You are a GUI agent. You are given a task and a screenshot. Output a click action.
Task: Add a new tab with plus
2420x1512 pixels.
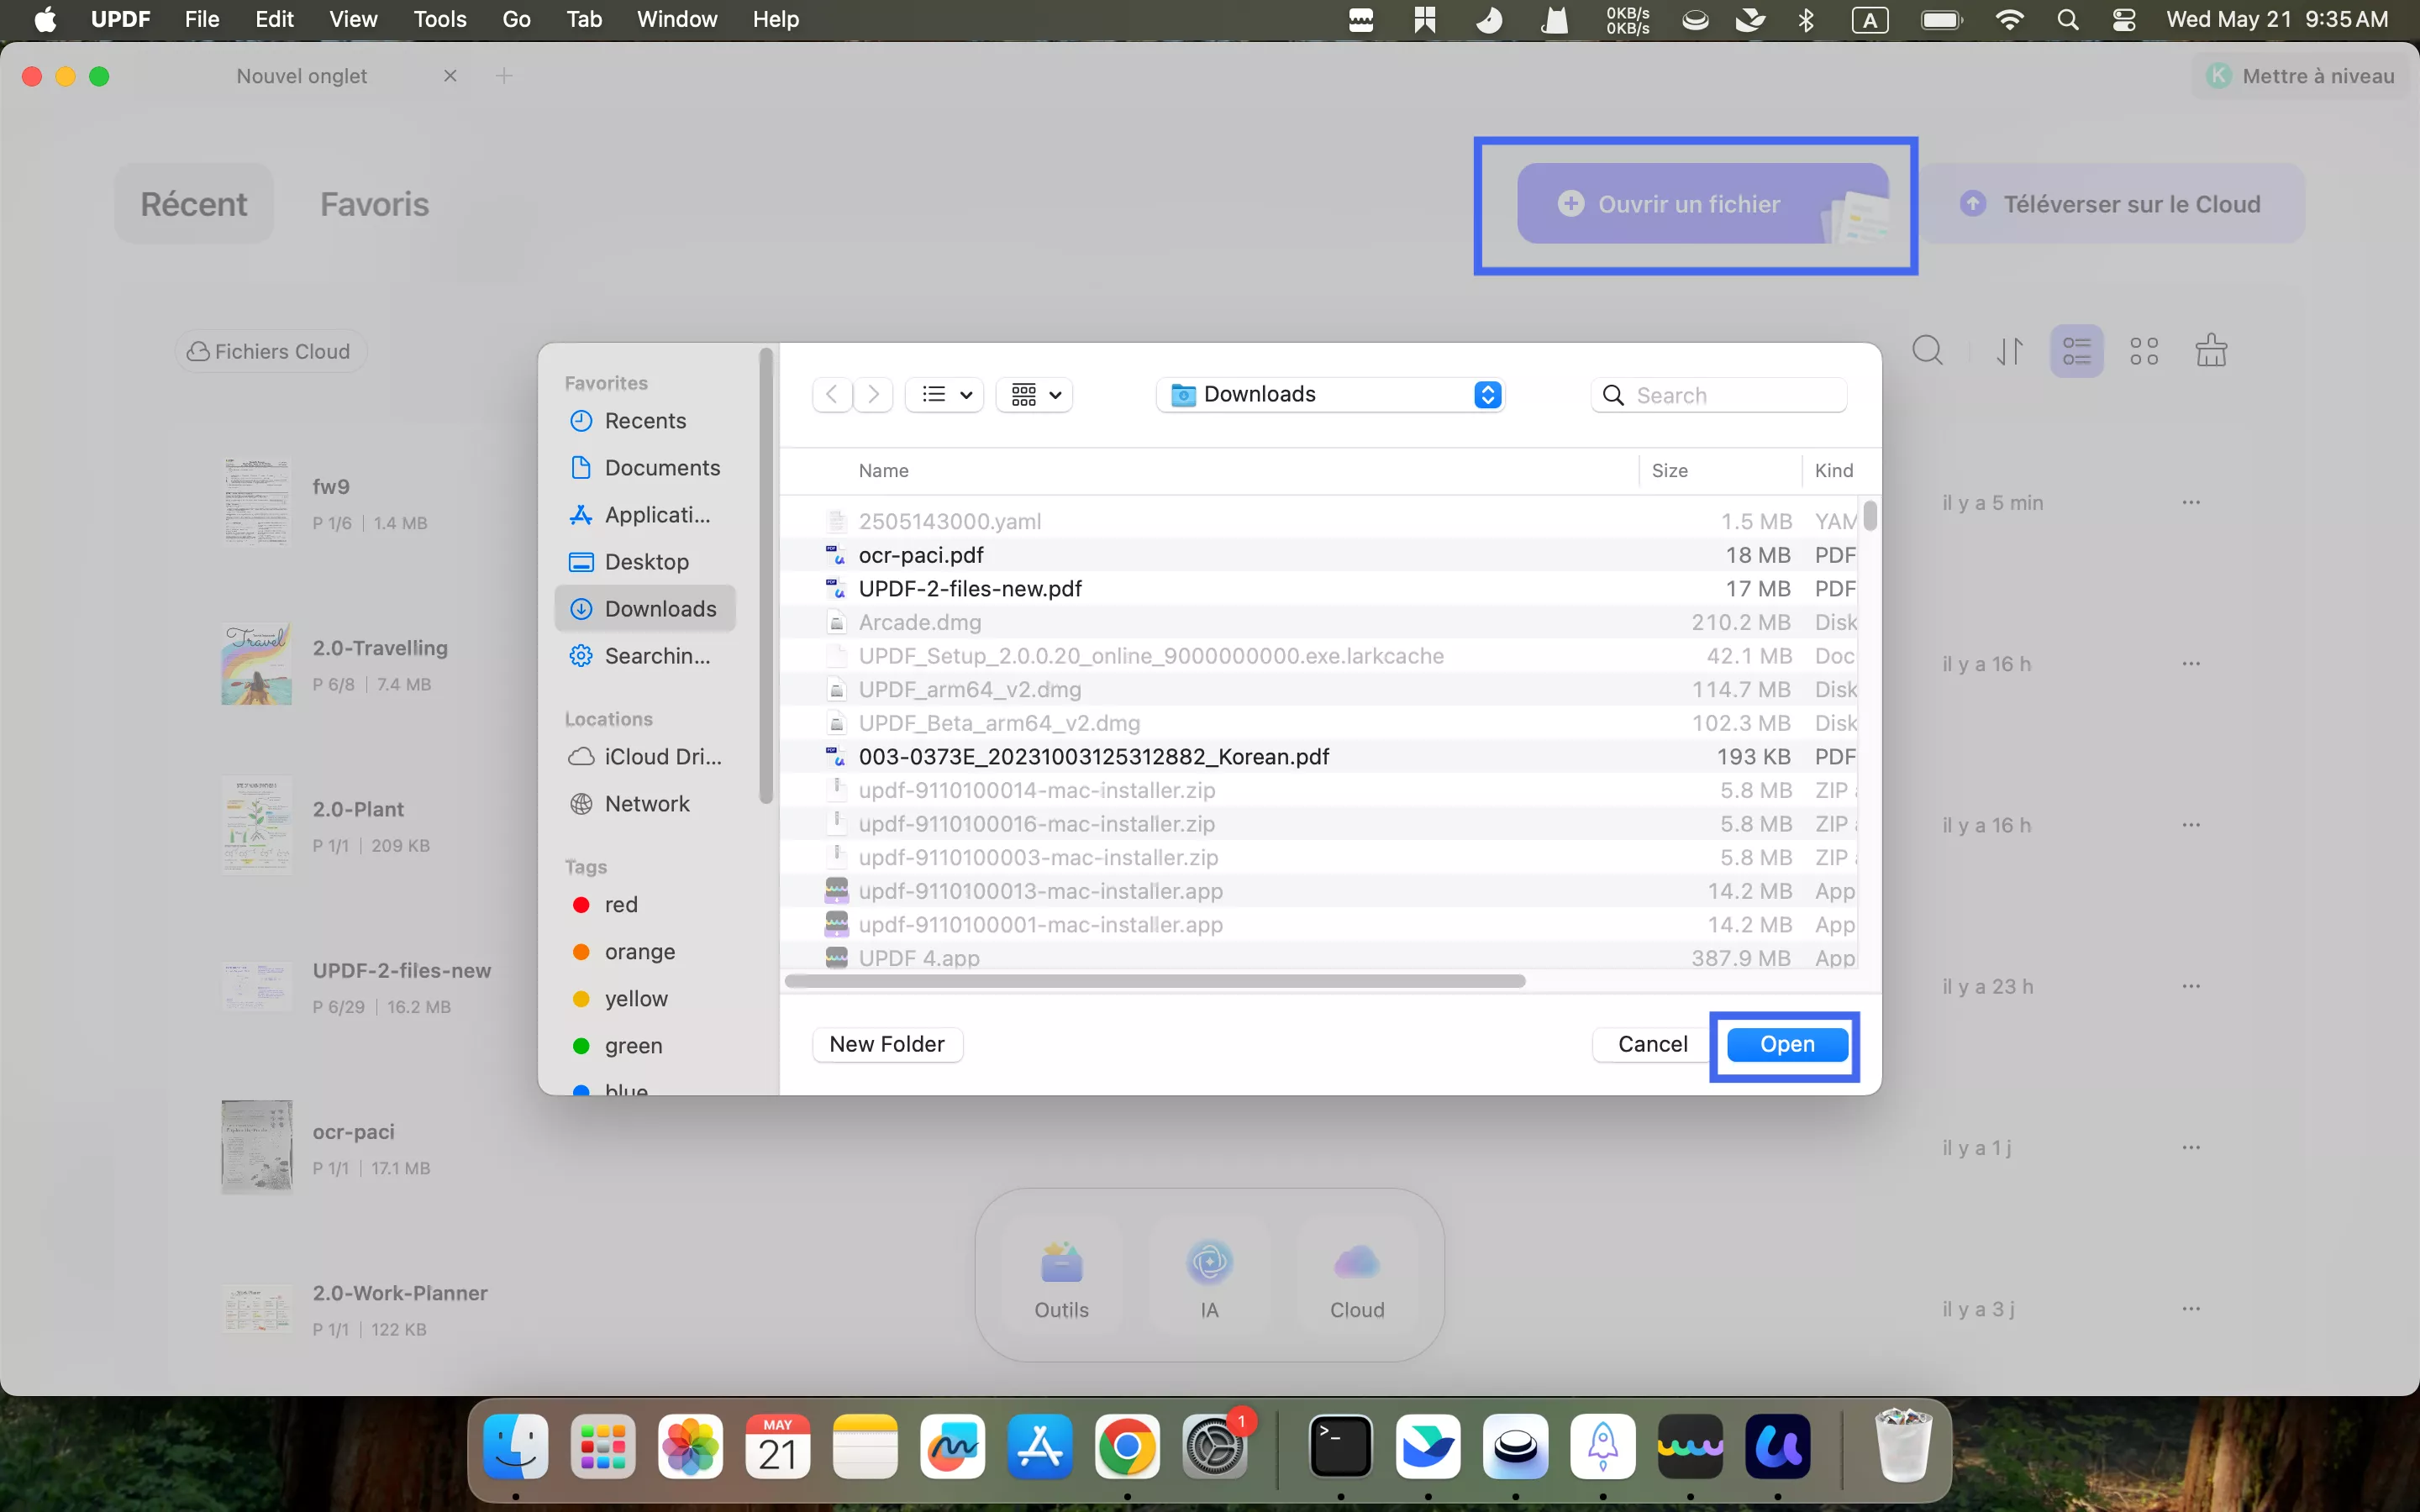(x=504, y=76)
